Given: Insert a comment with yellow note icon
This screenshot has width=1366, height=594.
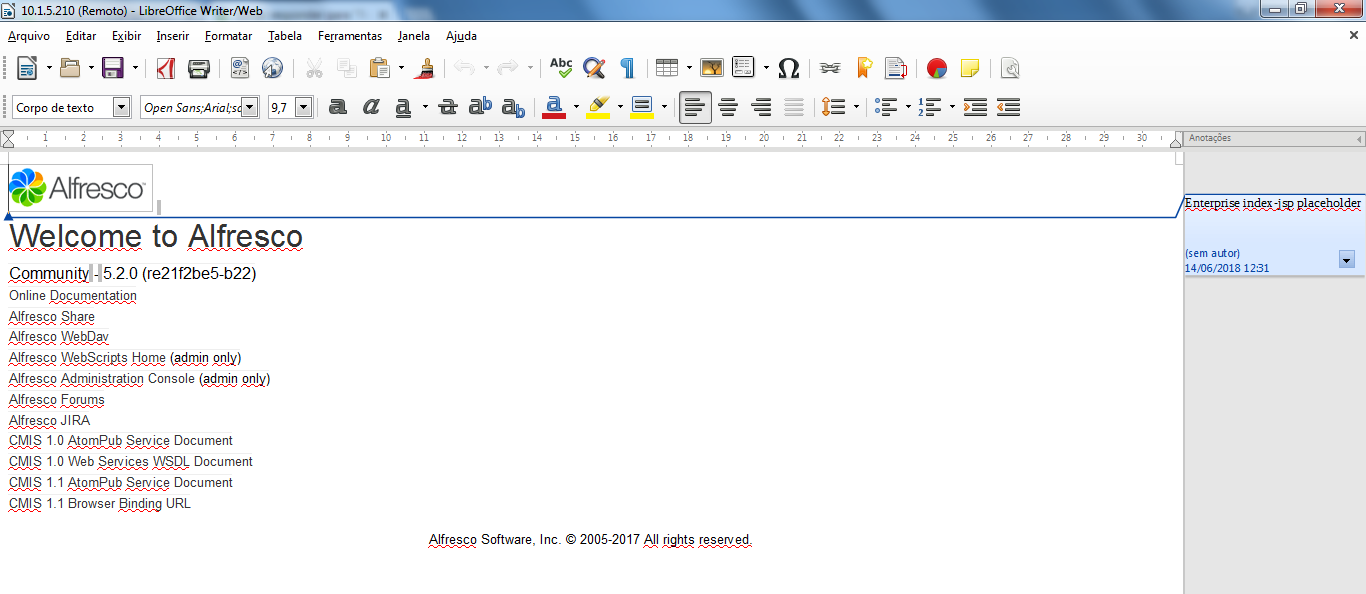Looking at the screenshot, I should click(x=969, y=68).
